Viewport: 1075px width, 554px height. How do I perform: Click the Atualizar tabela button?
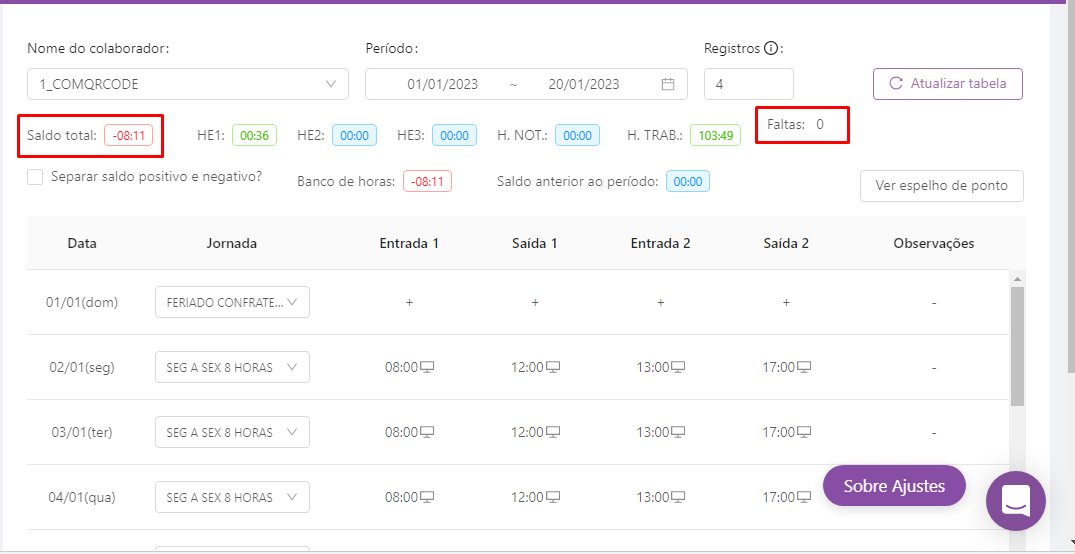click(947, 84)
